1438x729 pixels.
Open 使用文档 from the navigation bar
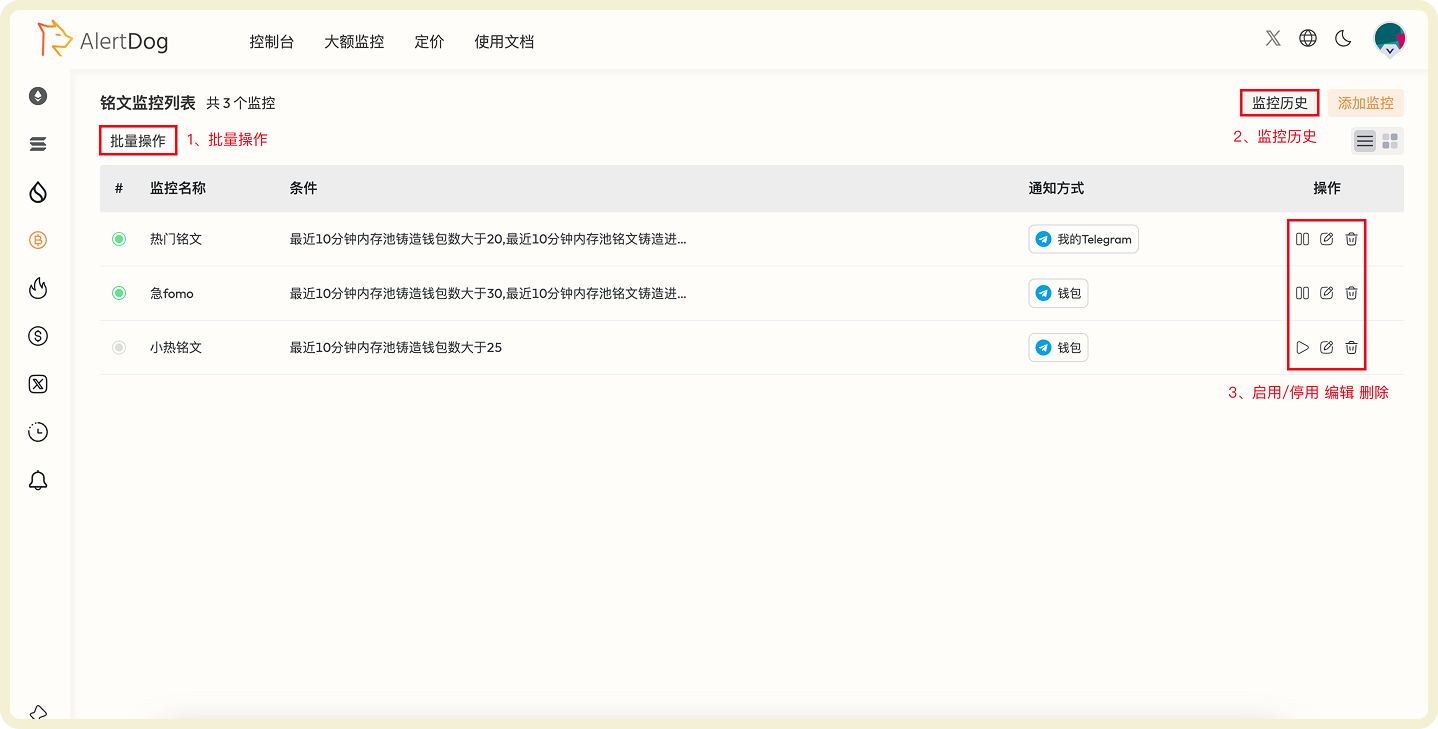pos(503,42)
